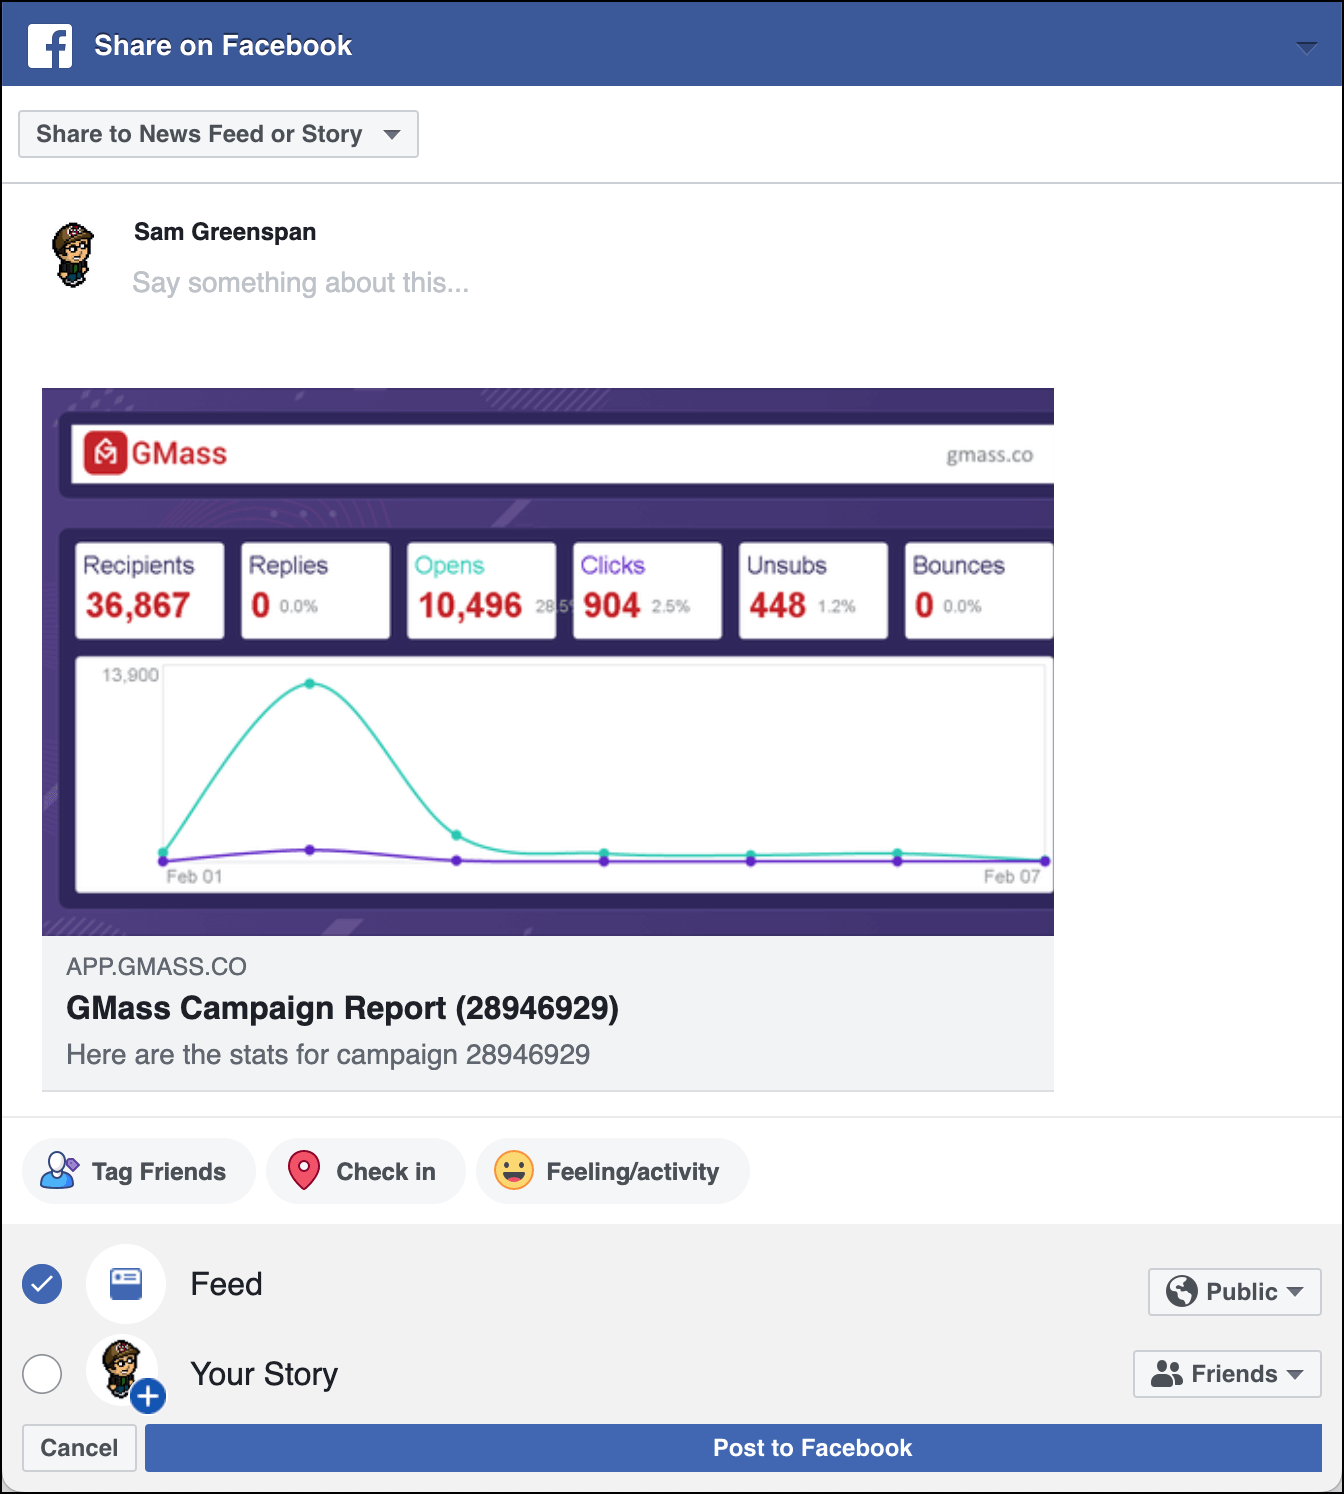The image size is (1344, 1494).
Task: Click gmass.co text in preview header
Action: pos(990,456)
